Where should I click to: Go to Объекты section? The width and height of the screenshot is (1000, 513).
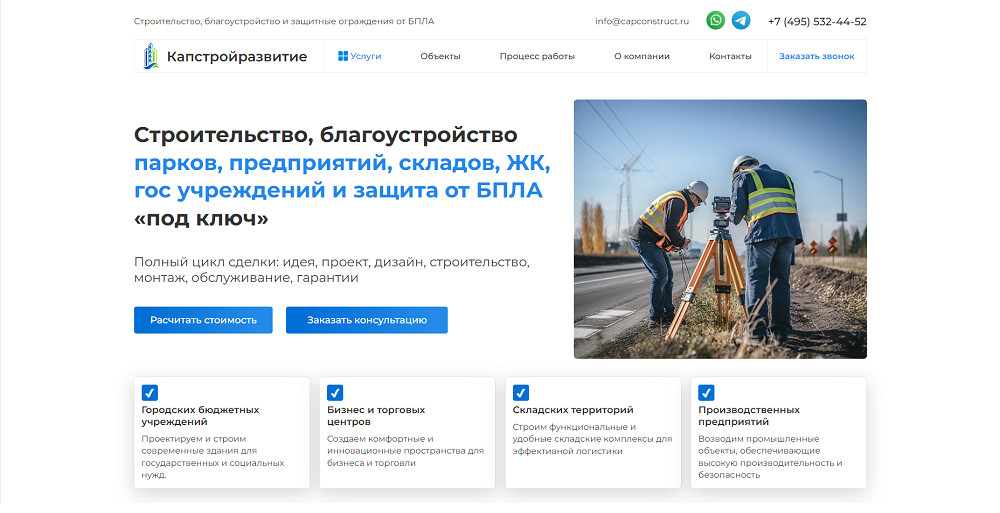(x=440, y=56)
